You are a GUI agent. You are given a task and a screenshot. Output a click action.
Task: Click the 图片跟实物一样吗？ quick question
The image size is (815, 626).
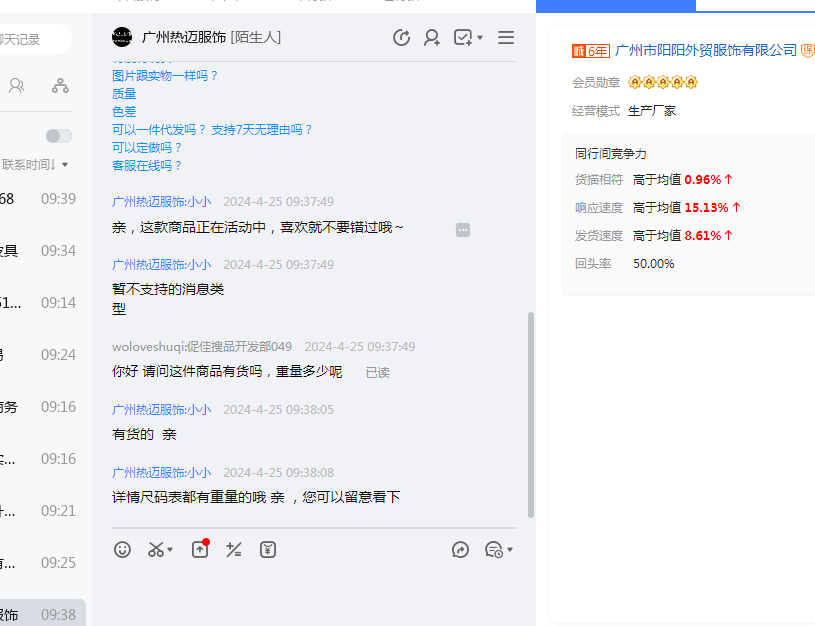(165, 76)
